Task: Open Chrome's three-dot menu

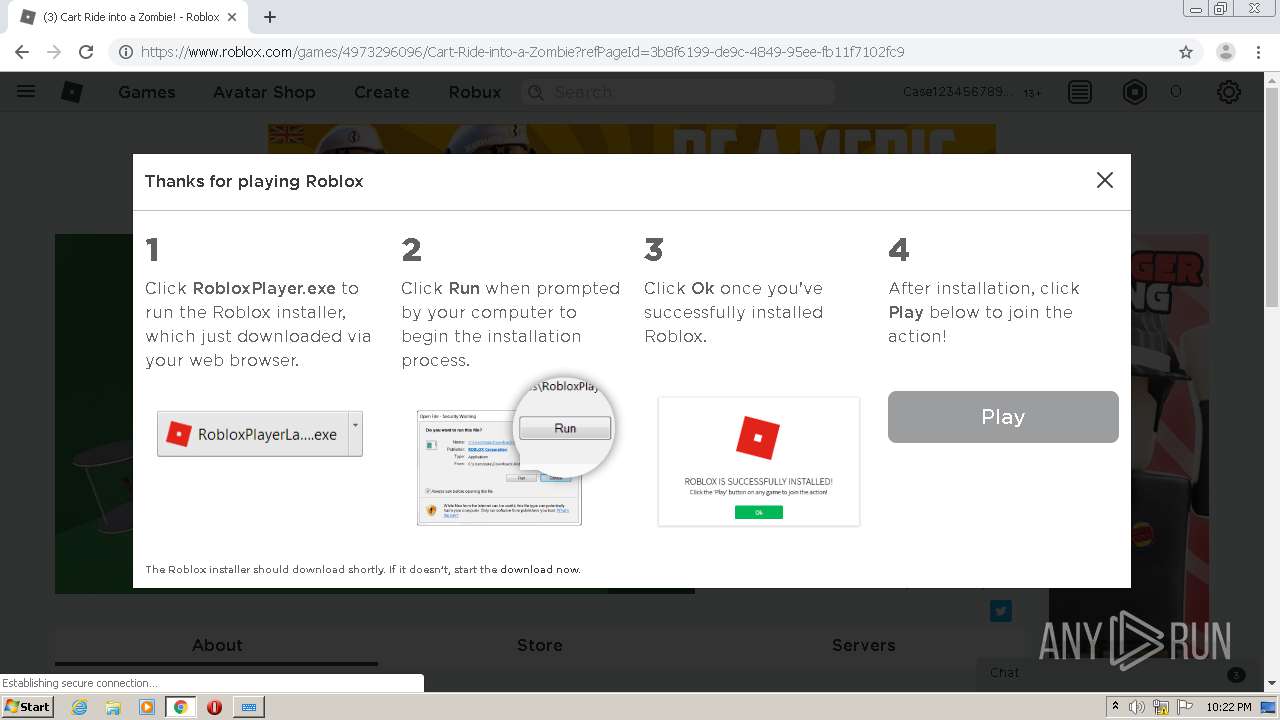Action: pyautogui.click(x=1259, y=52)
